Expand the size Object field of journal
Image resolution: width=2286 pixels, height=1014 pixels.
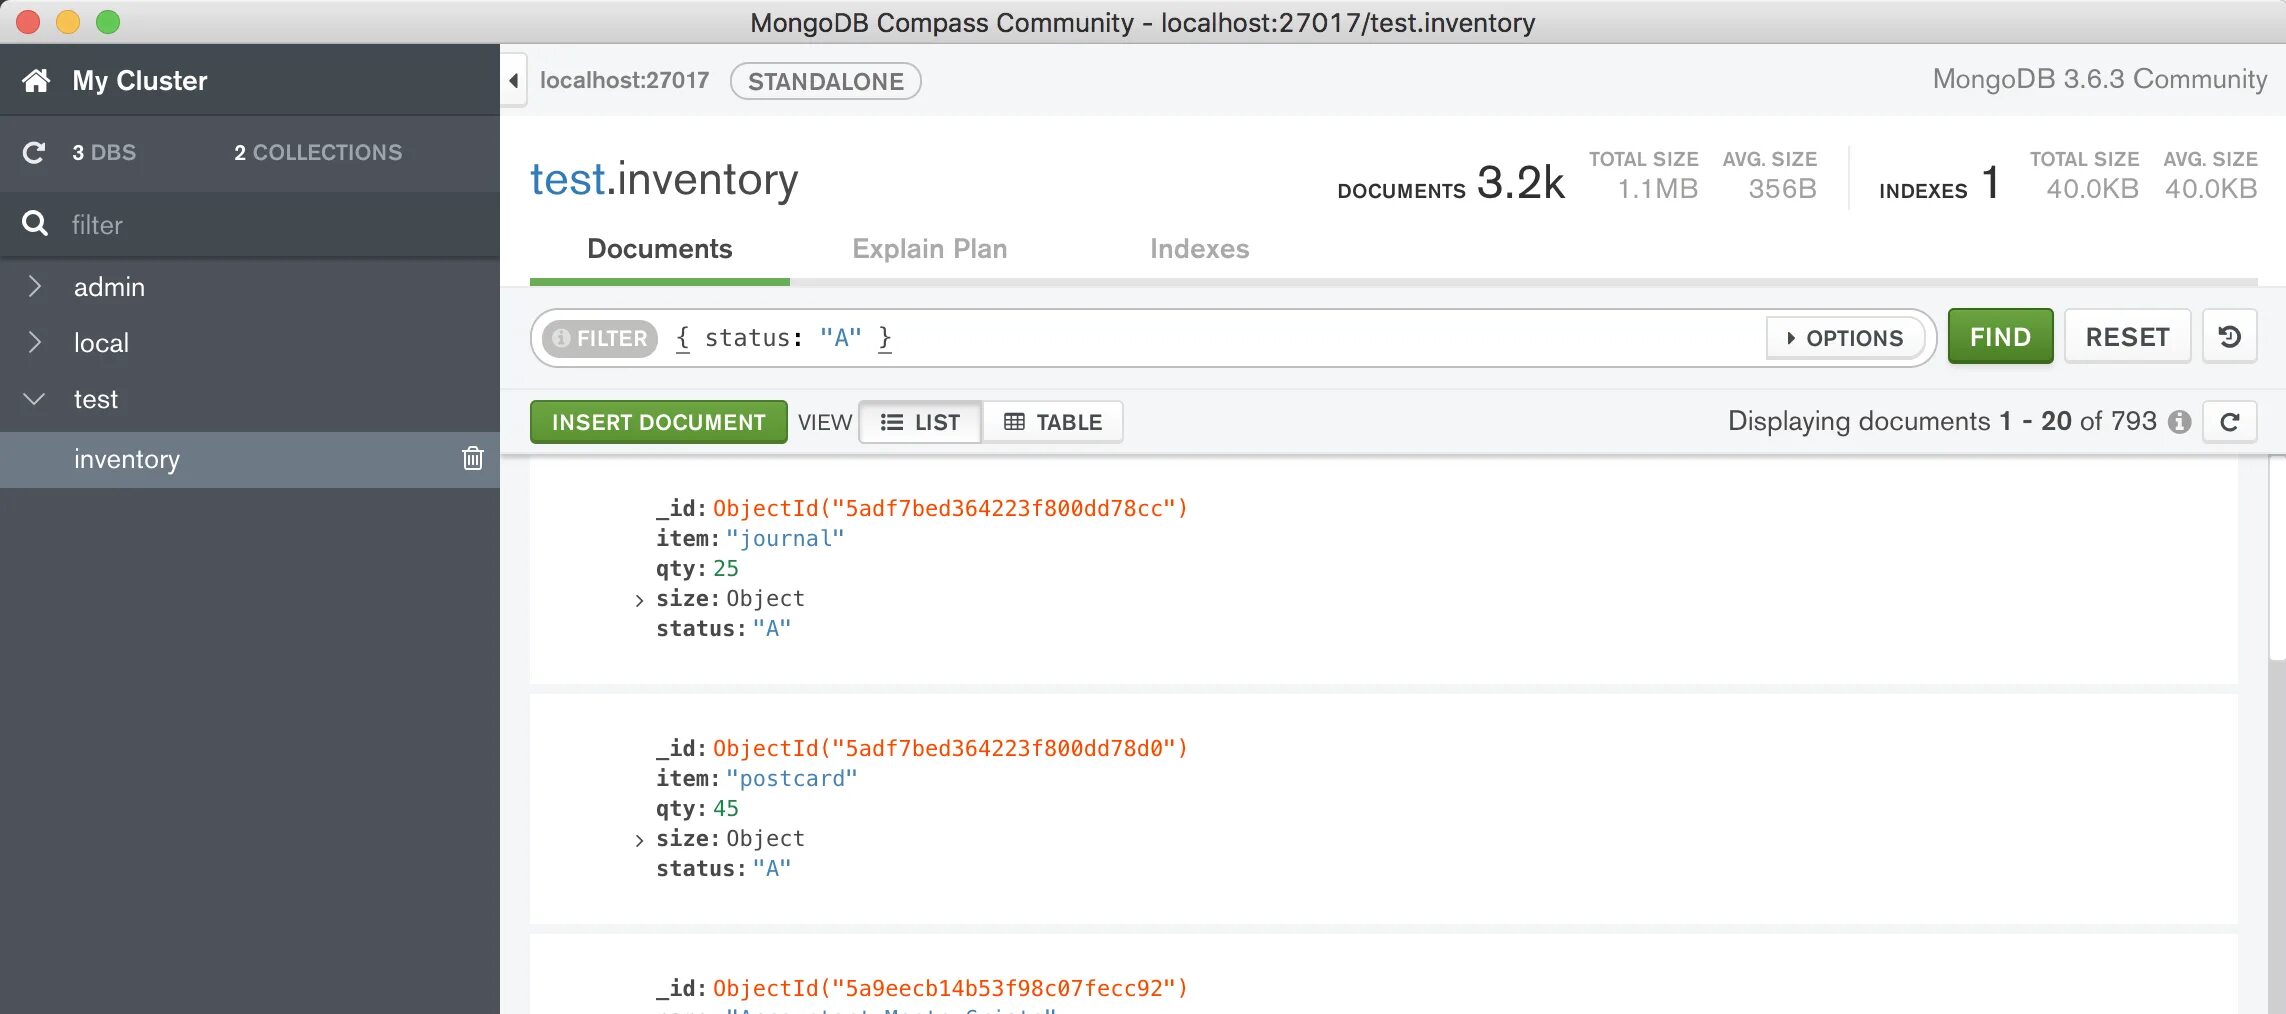[639, 600]
